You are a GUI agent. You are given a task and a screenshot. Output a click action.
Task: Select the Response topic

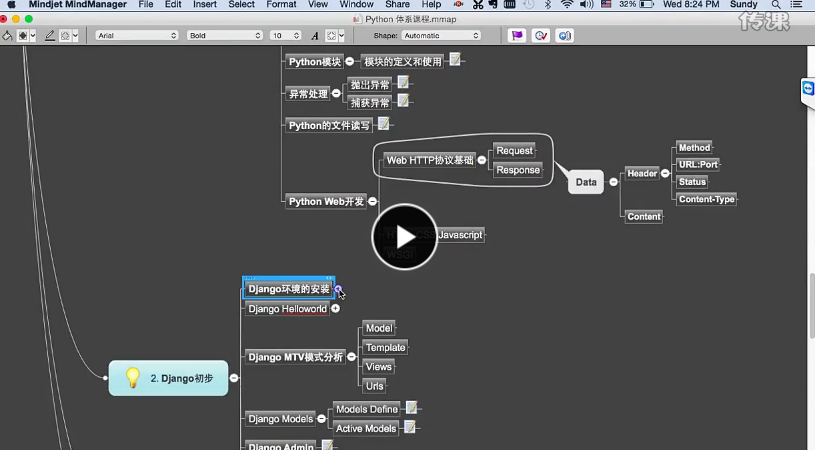coord(518,170)
